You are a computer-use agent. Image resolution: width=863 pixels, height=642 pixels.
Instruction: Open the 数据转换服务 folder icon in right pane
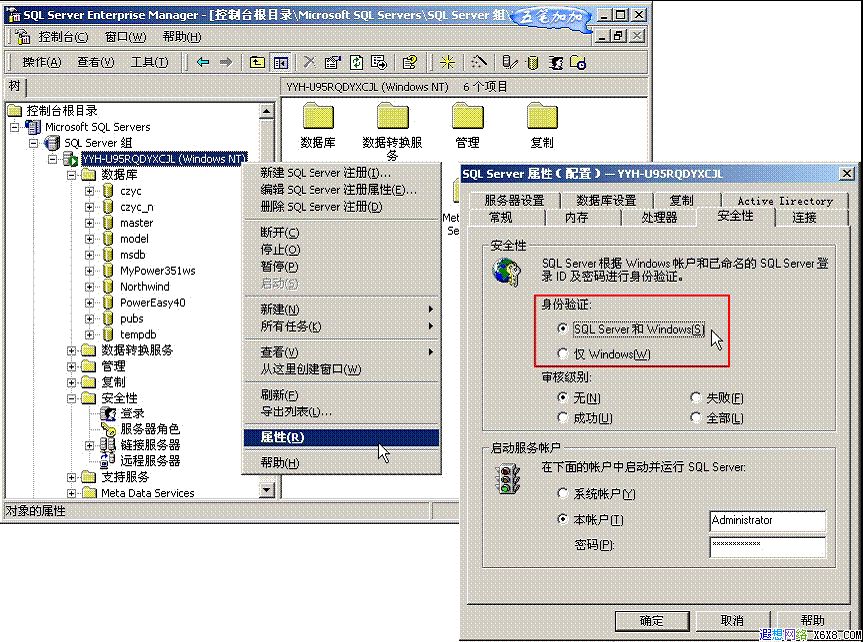[x=392, y=117]
